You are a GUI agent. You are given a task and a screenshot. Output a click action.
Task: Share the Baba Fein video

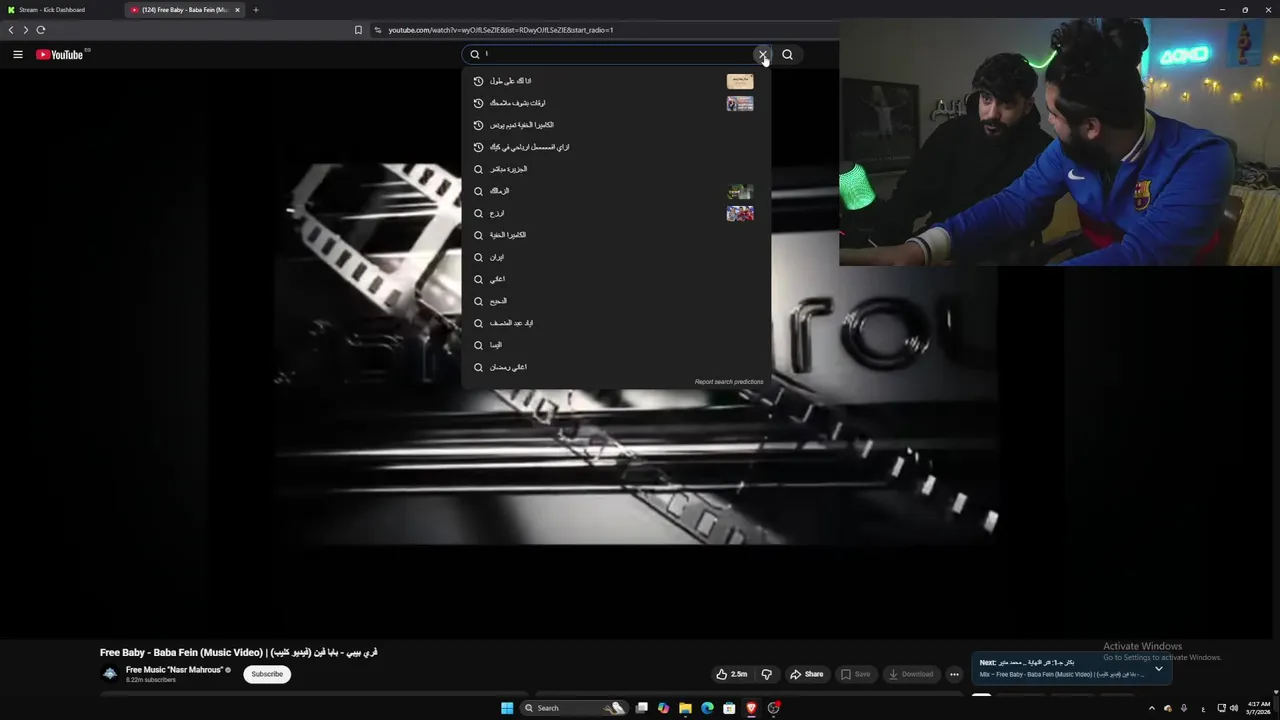click(x=807, y=674)
